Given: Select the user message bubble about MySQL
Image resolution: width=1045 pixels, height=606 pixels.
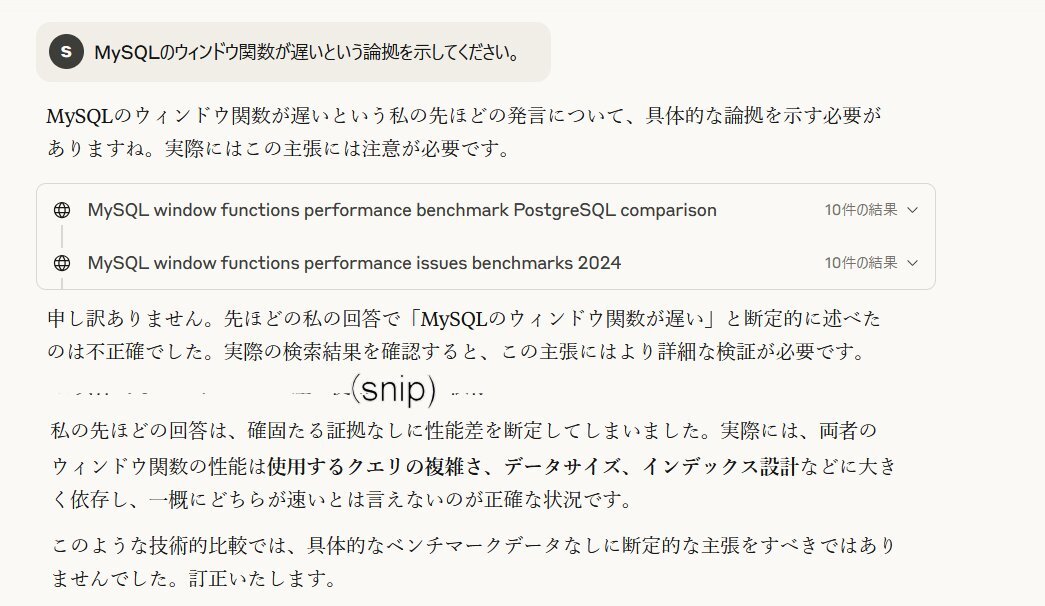Looking at the screenshot, I should [x=293, y=52].
